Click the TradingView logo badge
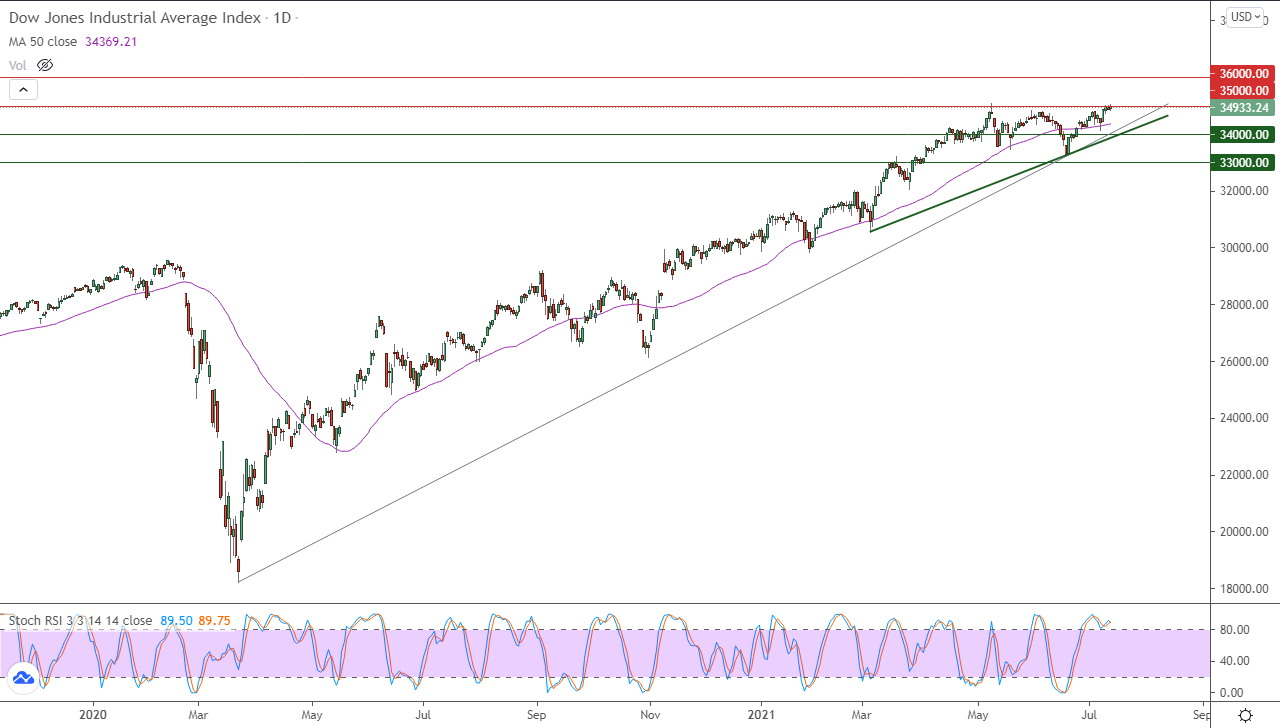 coord(23,679)
